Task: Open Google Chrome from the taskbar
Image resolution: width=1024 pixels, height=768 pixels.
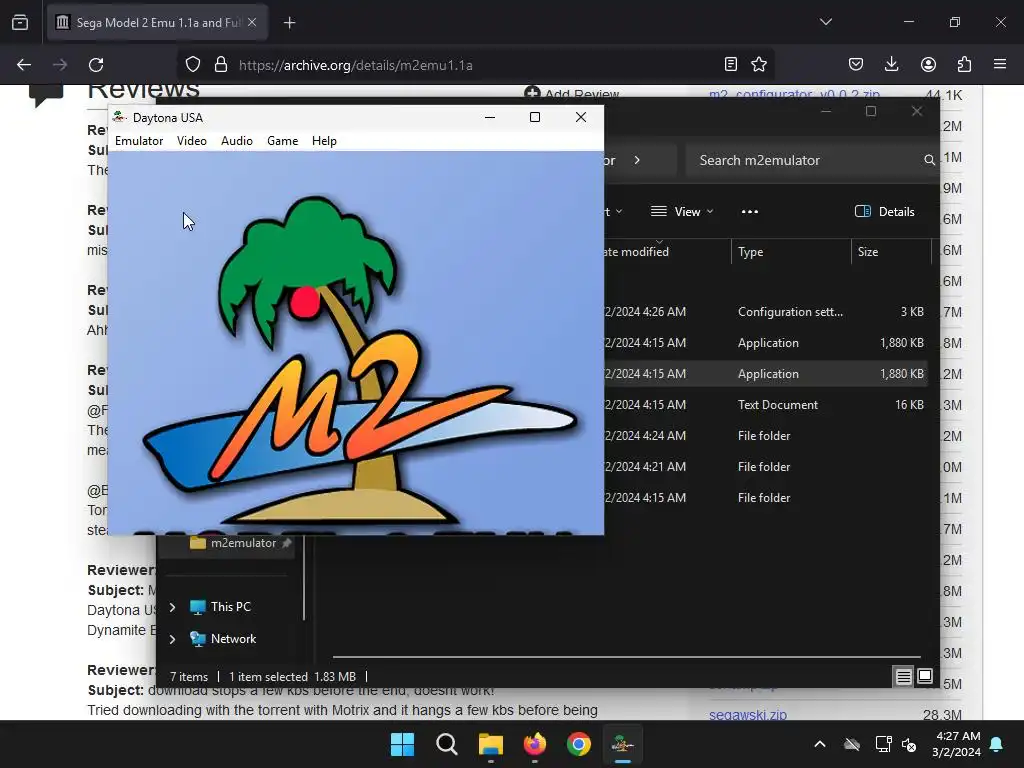Action: [579, 744]
